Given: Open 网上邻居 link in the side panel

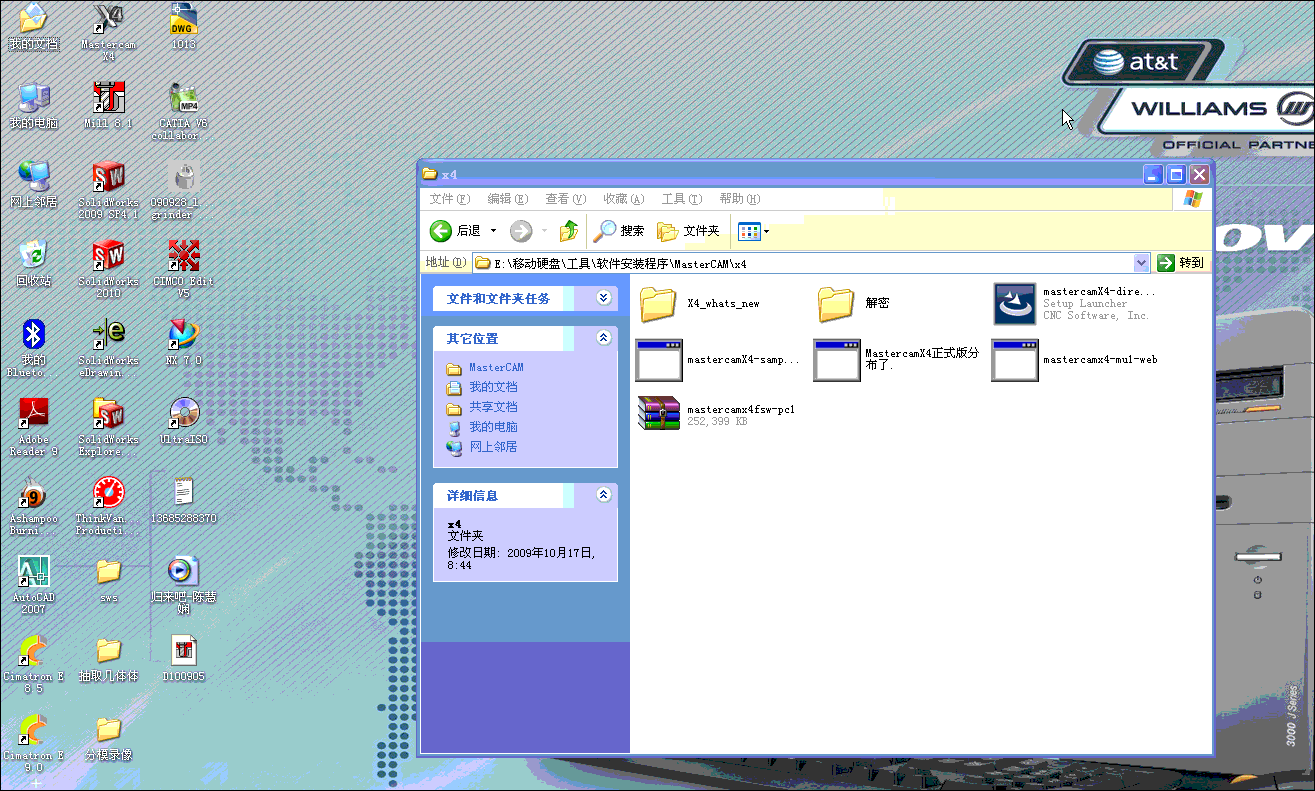Looking at the screenshot, I should point(493,447).
